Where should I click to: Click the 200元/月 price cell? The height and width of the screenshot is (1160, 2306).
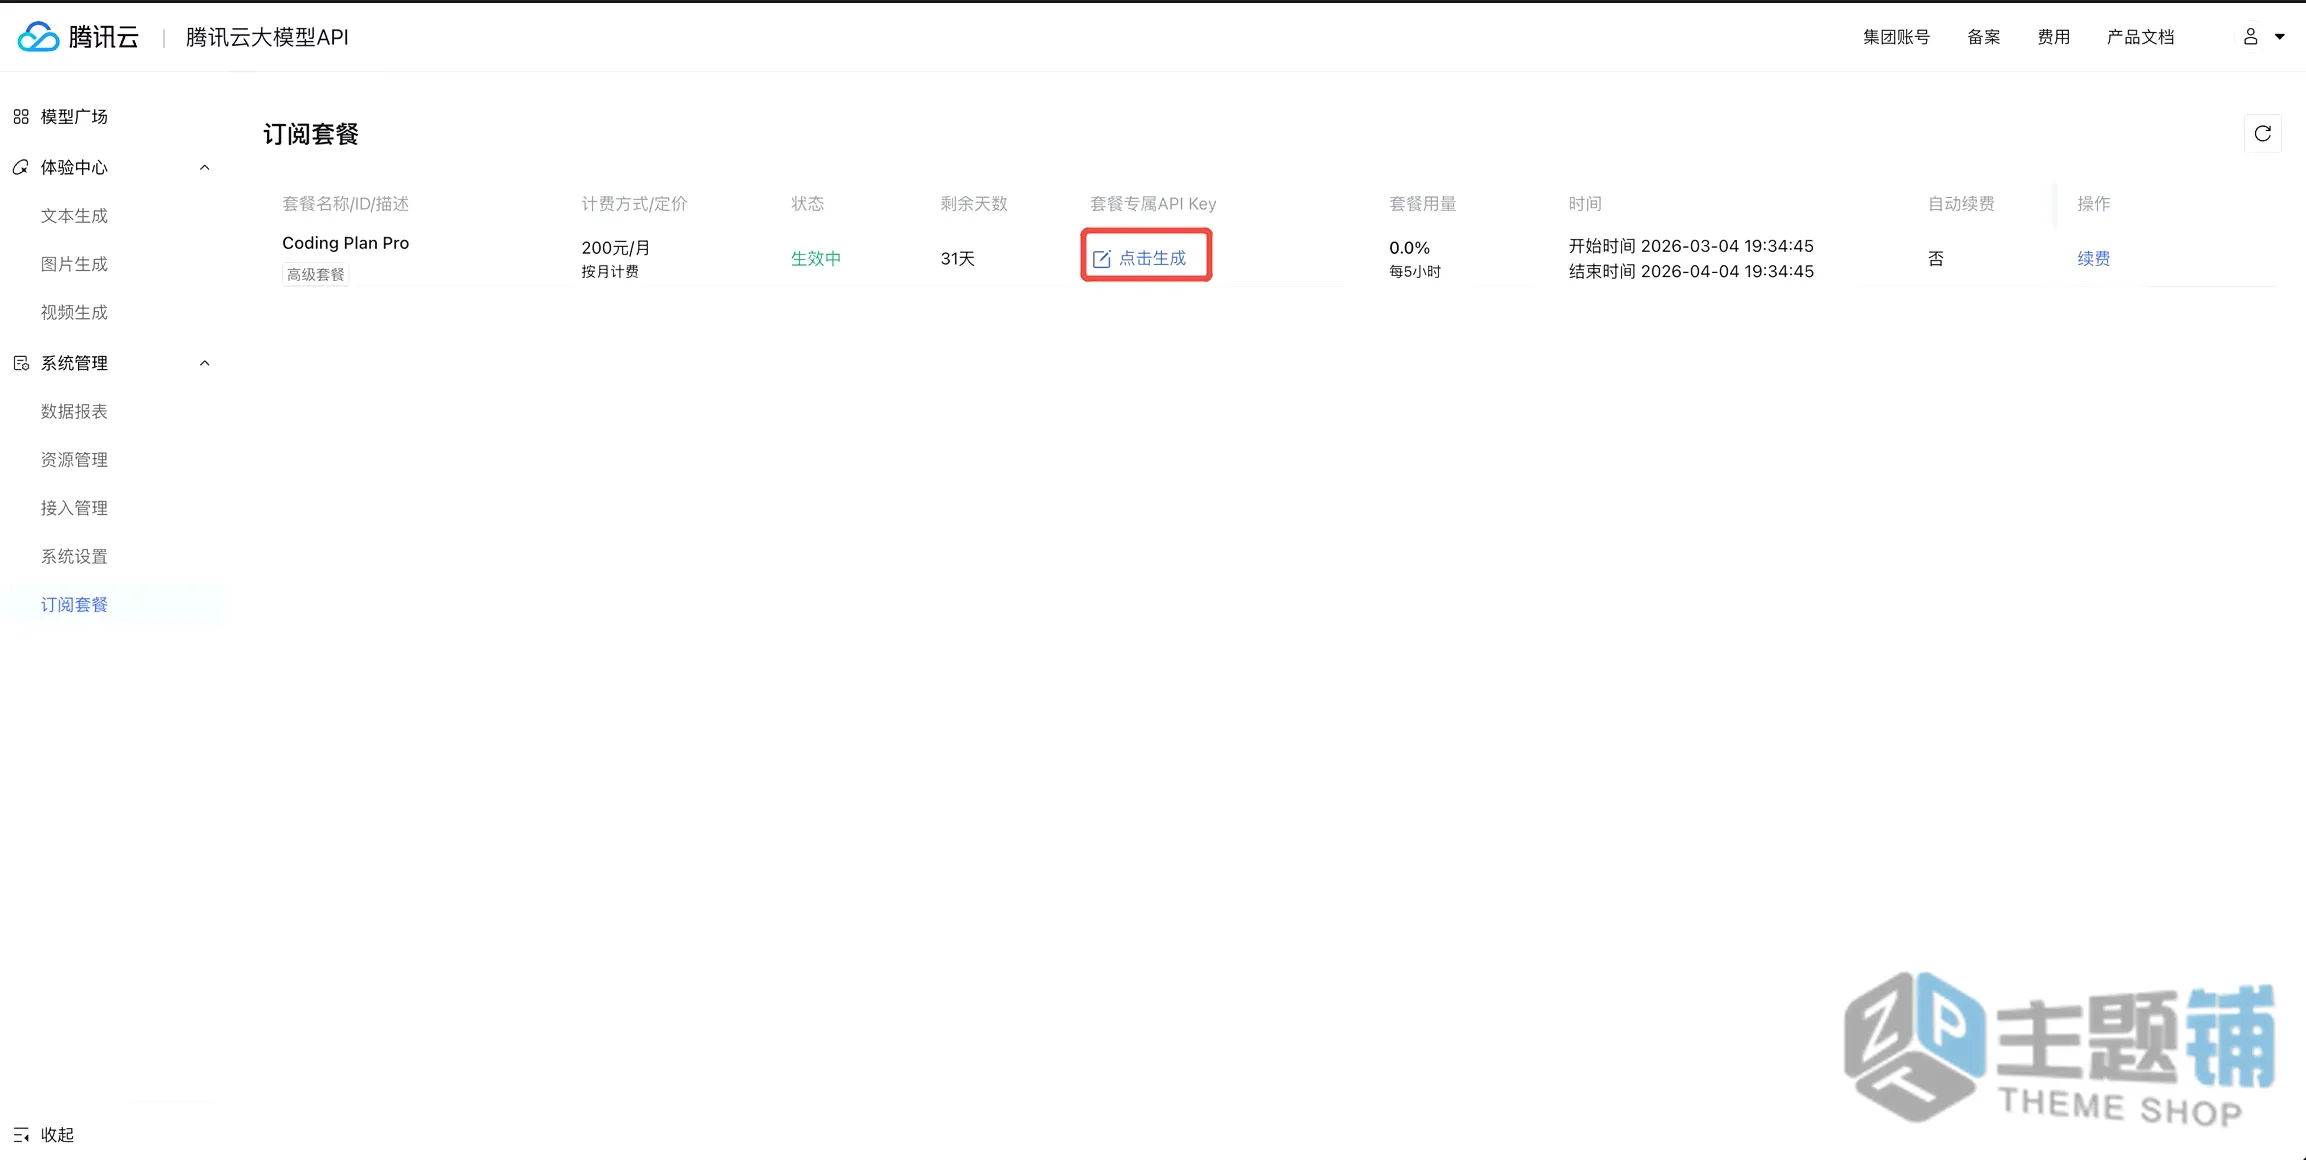click(x=615, y=248)
